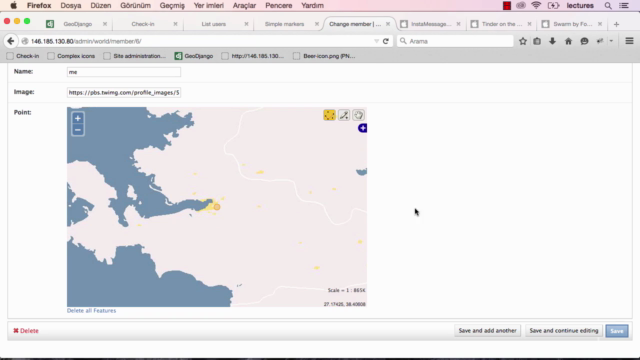Click Save and continue editing button
Viewport: 640px width, 360px height.
coord(564,331)
